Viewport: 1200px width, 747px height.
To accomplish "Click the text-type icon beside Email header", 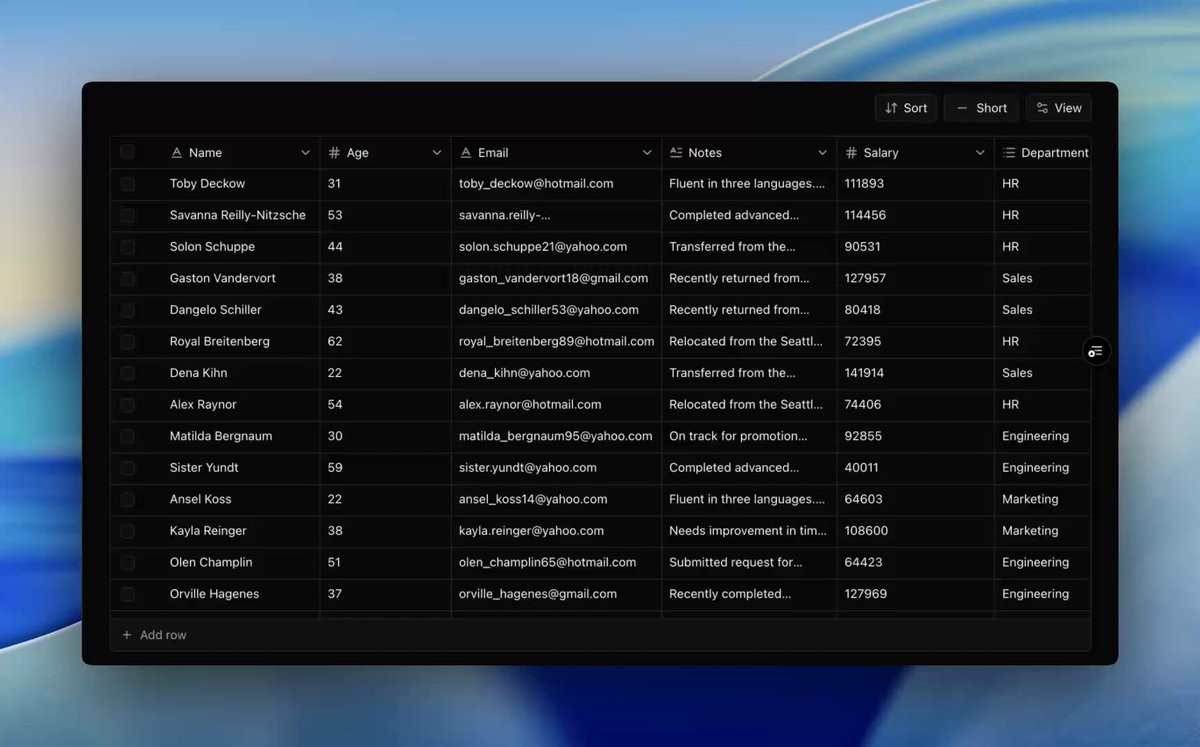I will click(x=466, y=153).
